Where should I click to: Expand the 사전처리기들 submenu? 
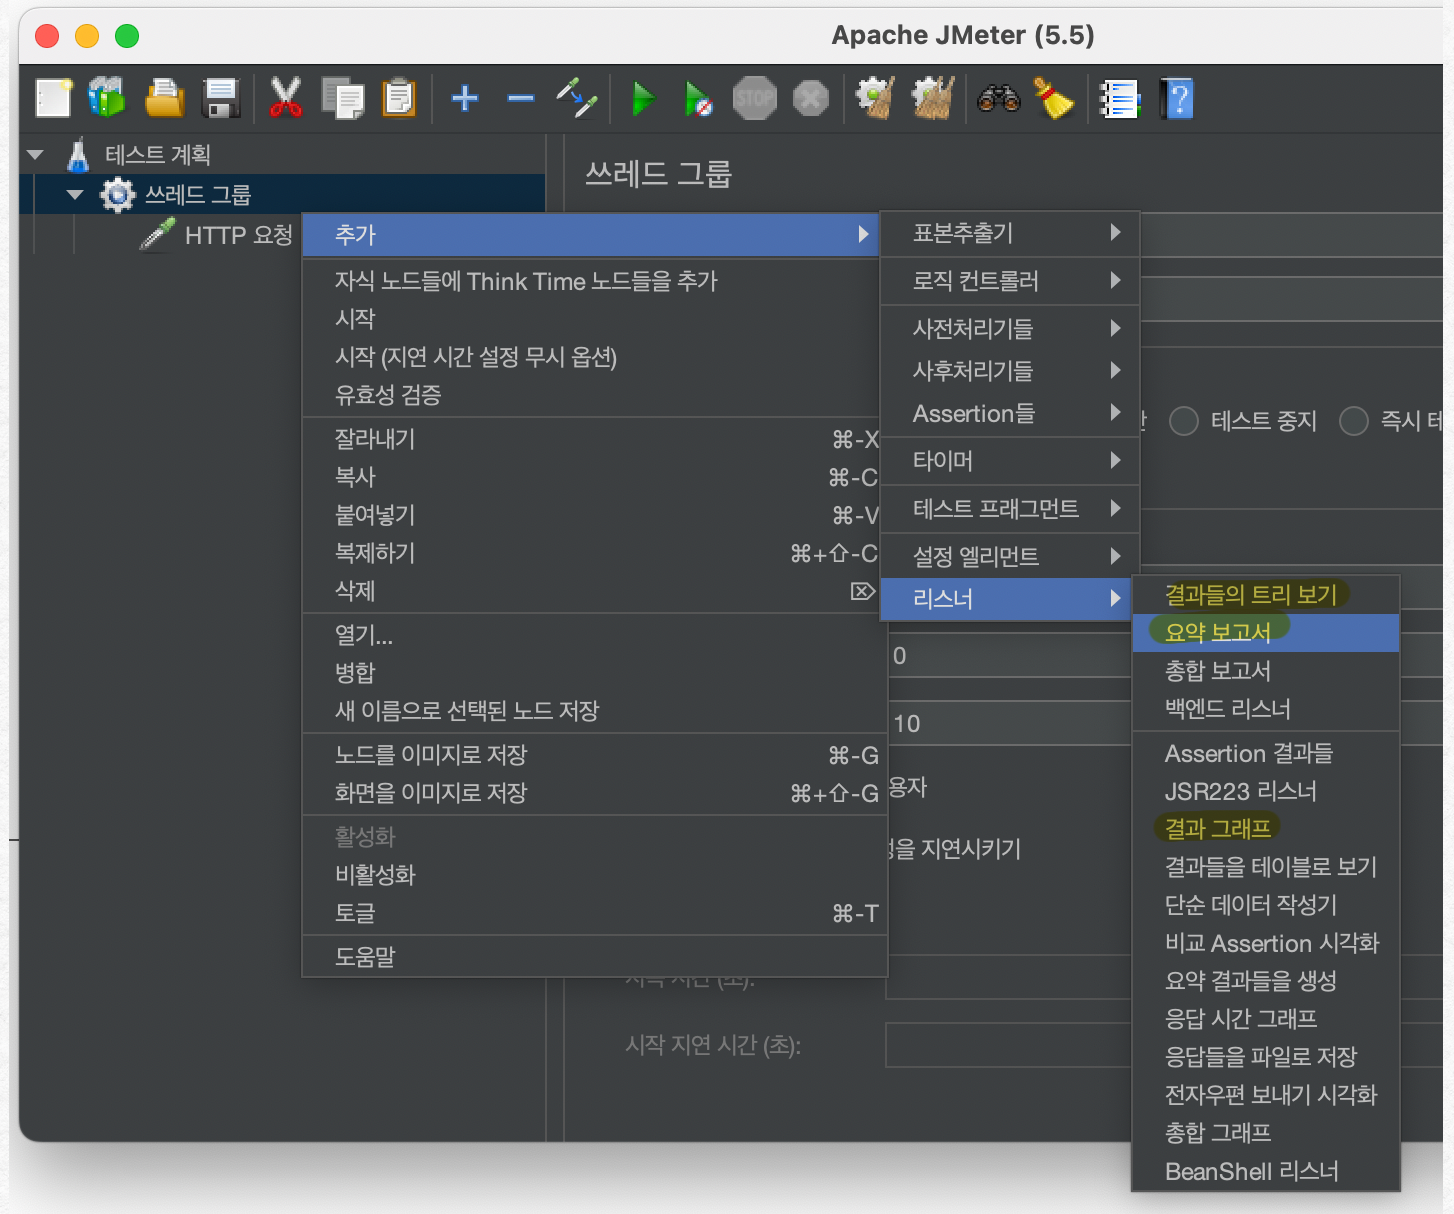[x=1010, y=328]
